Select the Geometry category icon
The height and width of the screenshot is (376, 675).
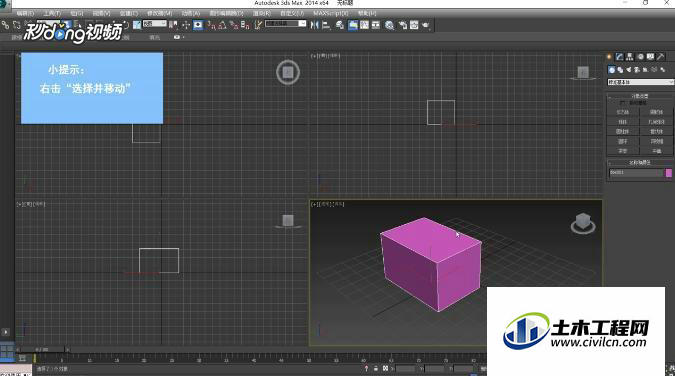(612, 69)
